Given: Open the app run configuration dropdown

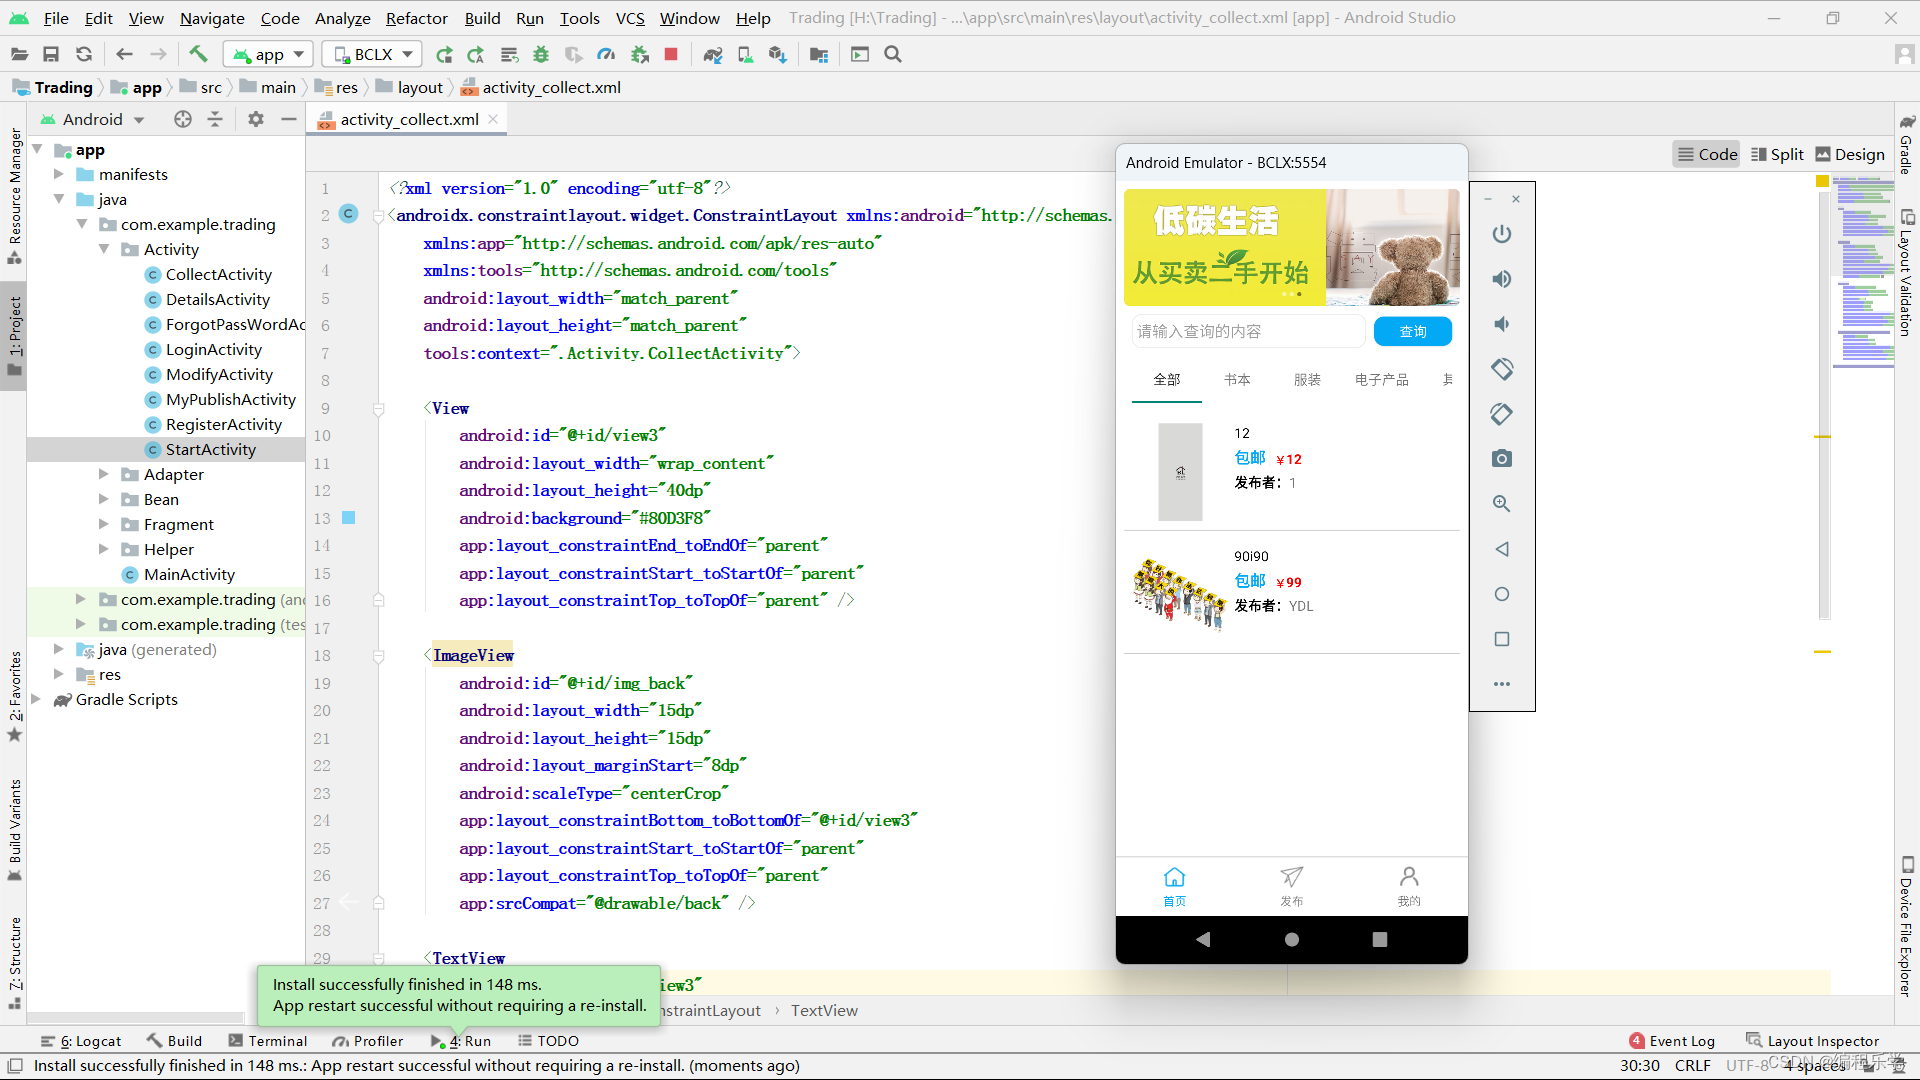Looking at the screenshot, I should pyautogui.click(x=268, y=54).
